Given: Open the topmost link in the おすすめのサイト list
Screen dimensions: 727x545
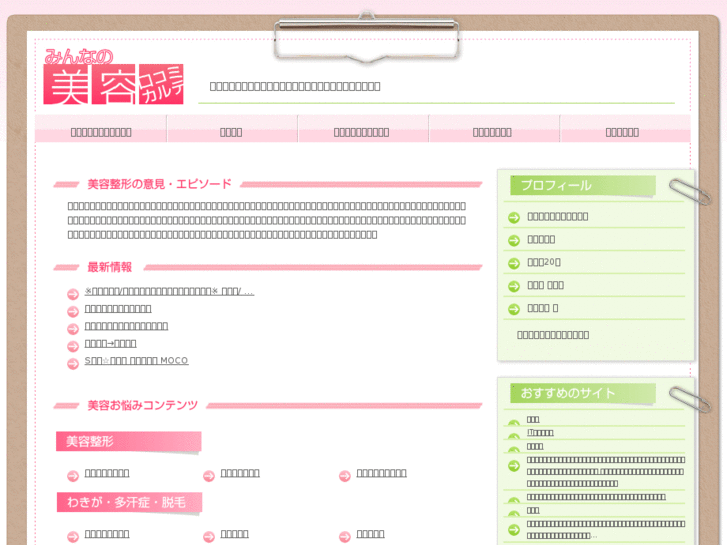Looking at the screenshot, I should [533, 419].
